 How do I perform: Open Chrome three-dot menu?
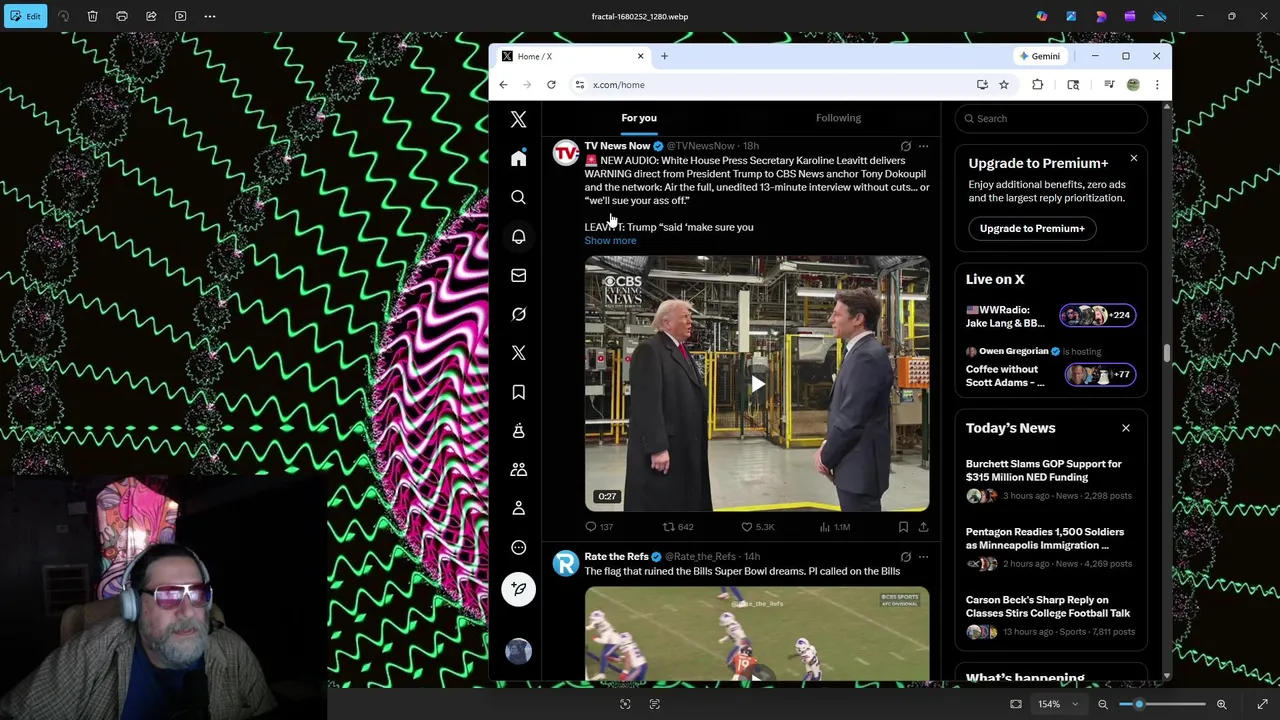[1157, 85]
